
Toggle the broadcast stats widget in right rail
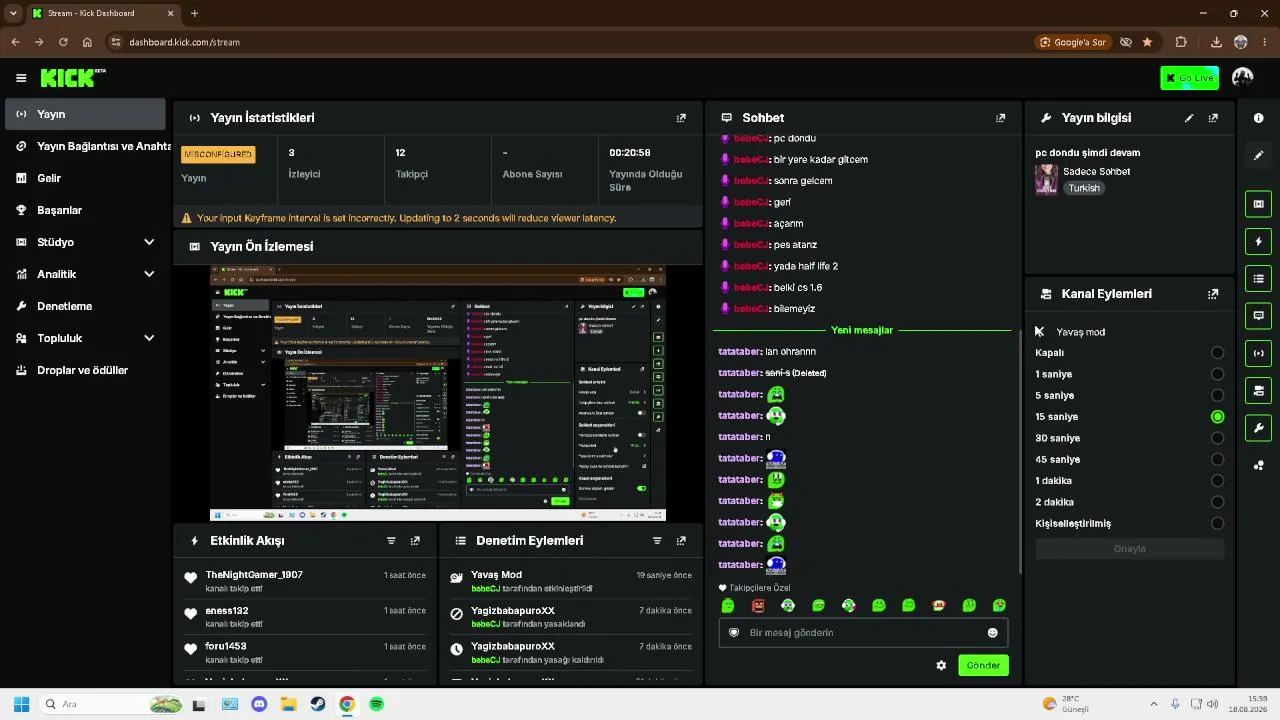pos(1258,353)
